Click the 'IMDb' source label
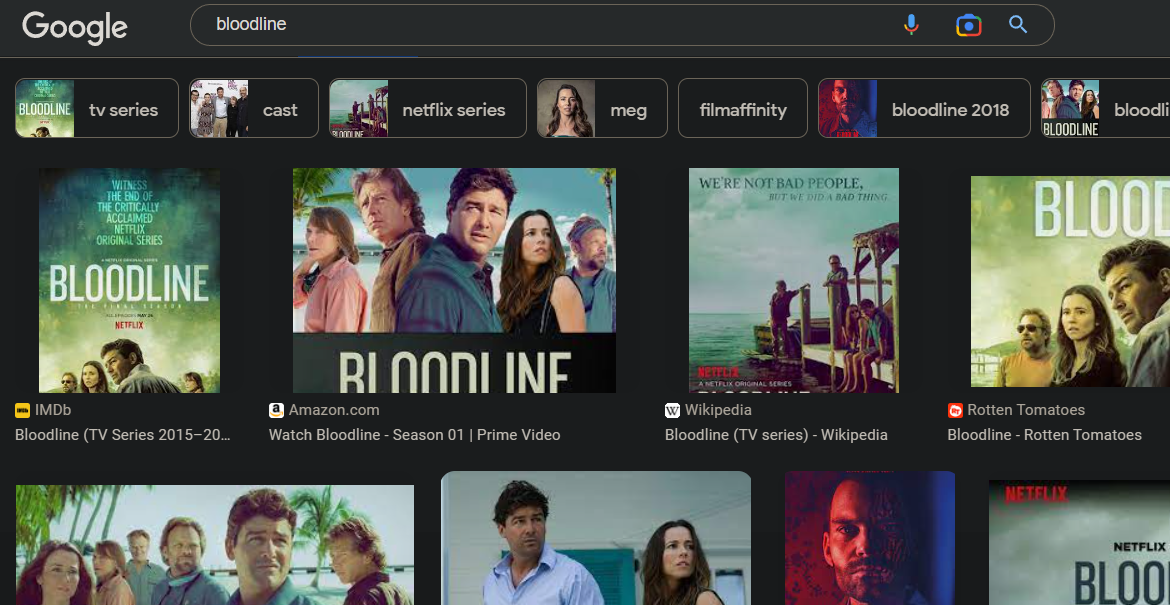The image size is (1170, 605). click(53, 410)
